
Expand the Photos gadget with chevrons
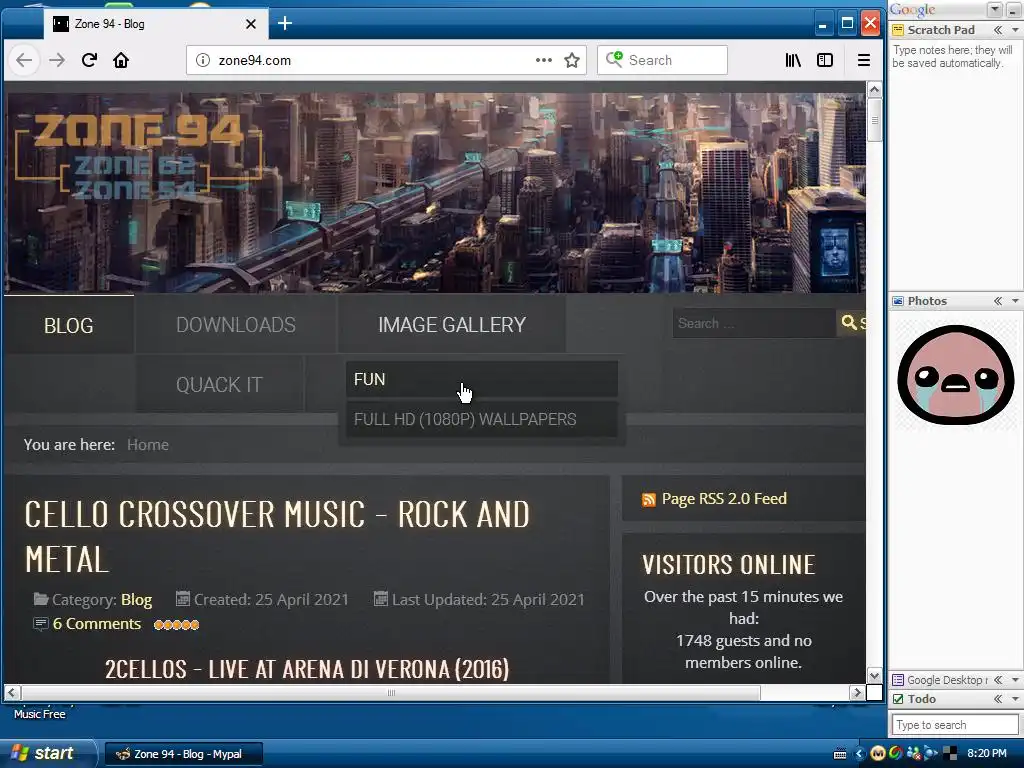[998, 301]
